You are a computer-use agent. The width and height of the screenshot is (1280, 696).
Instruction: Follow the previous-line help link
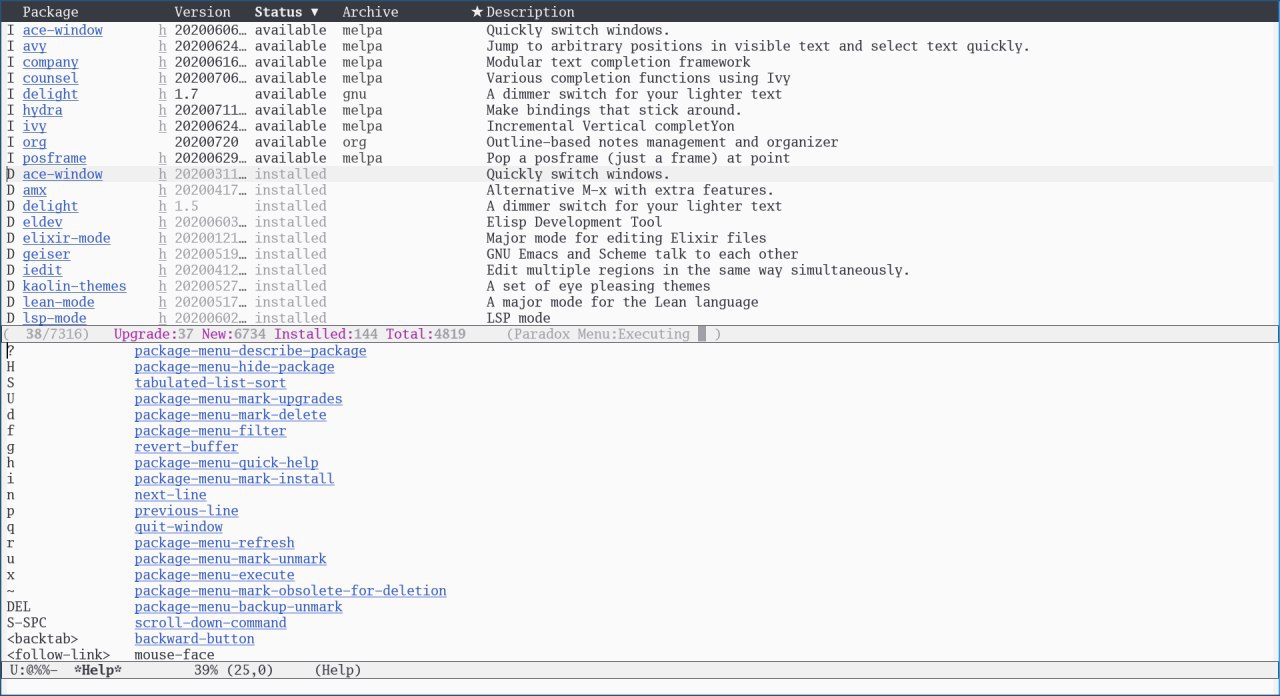[186, 511]
